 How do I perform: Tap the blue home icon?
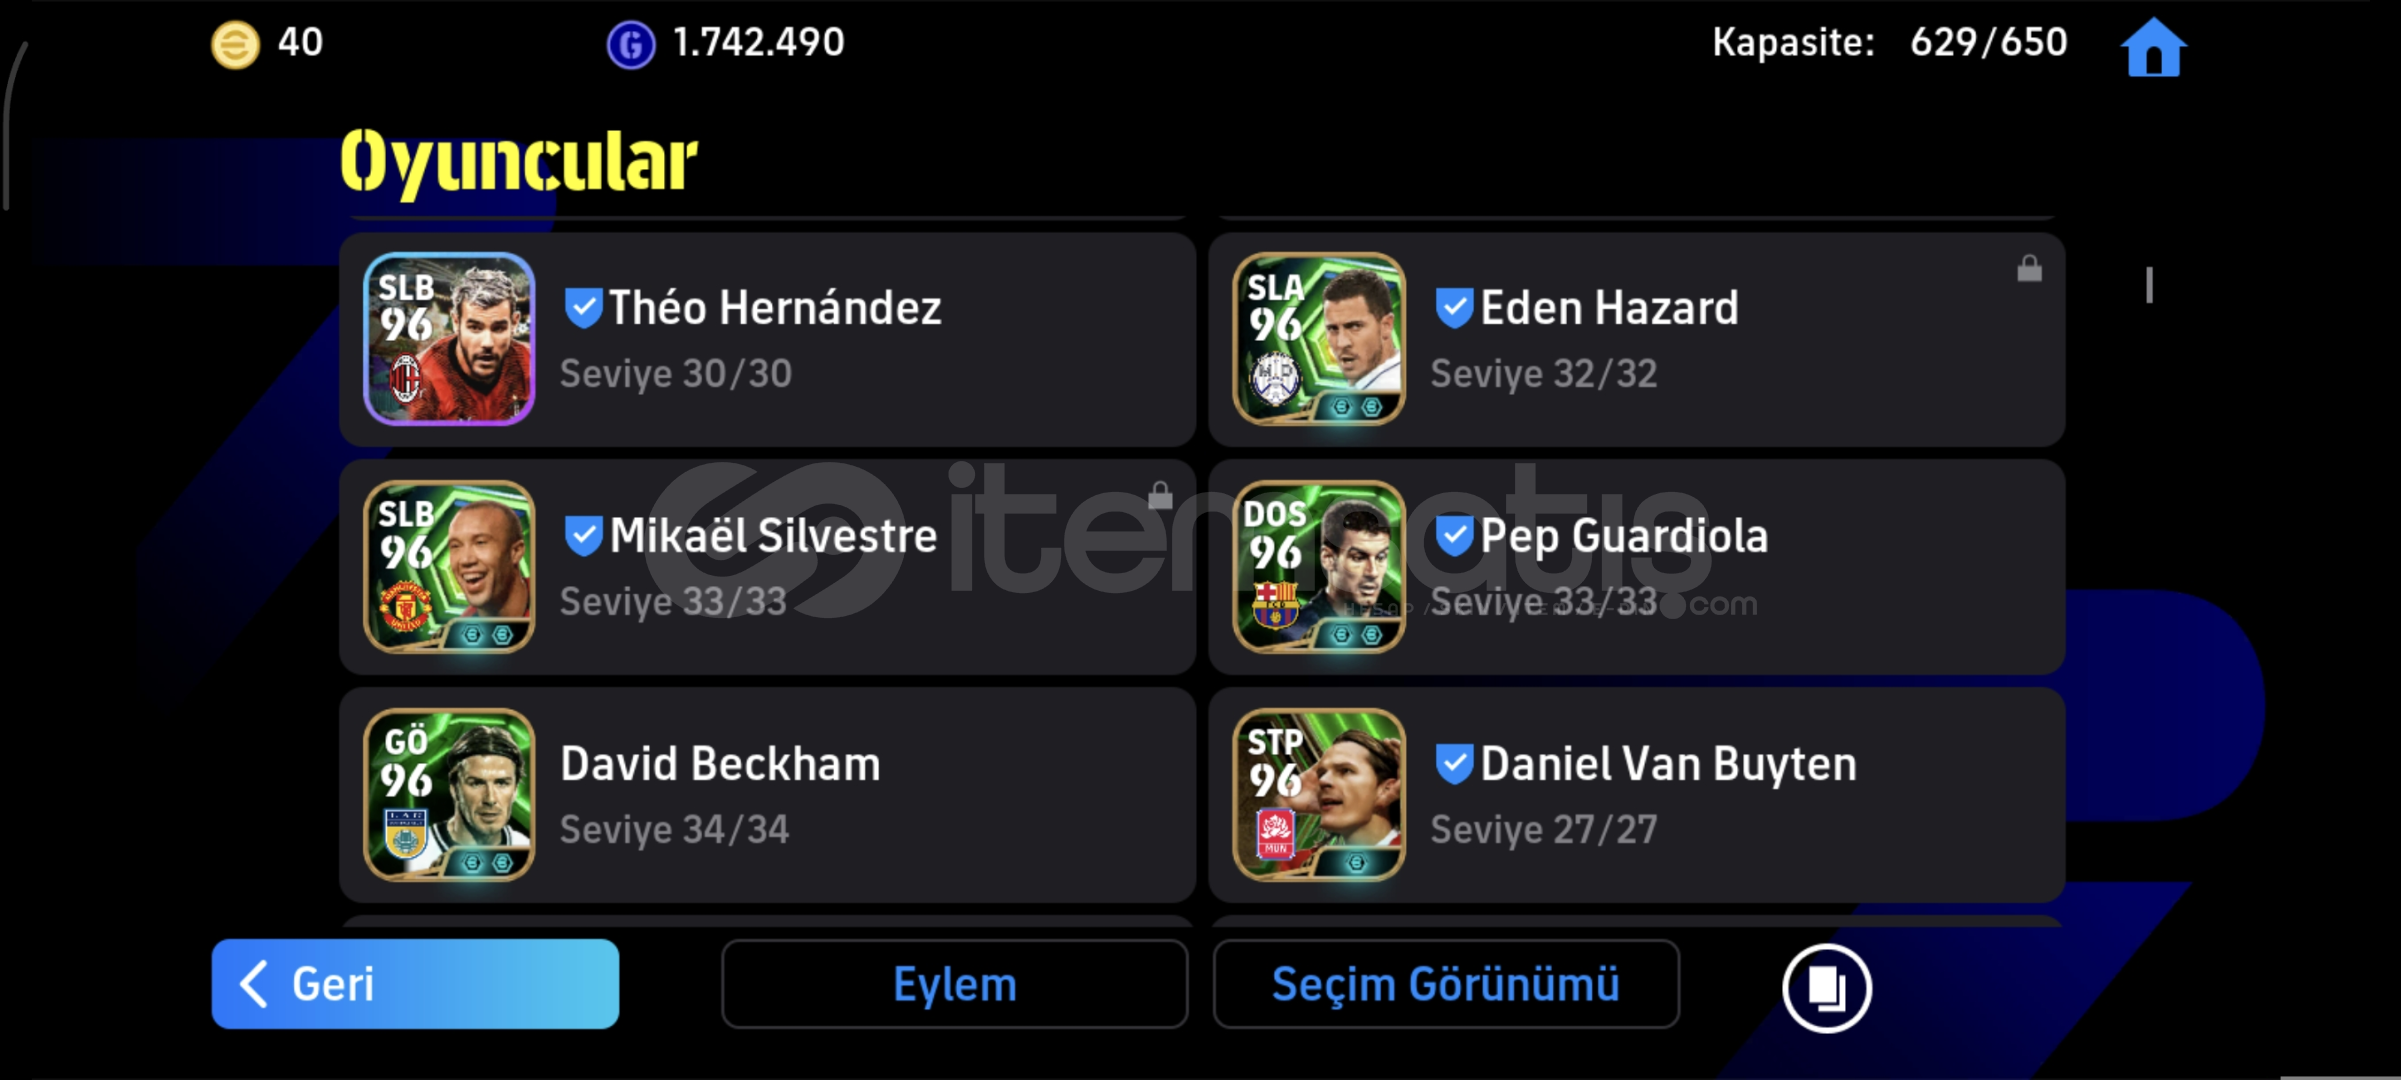pyautogui.click(x=2154, y=46)
